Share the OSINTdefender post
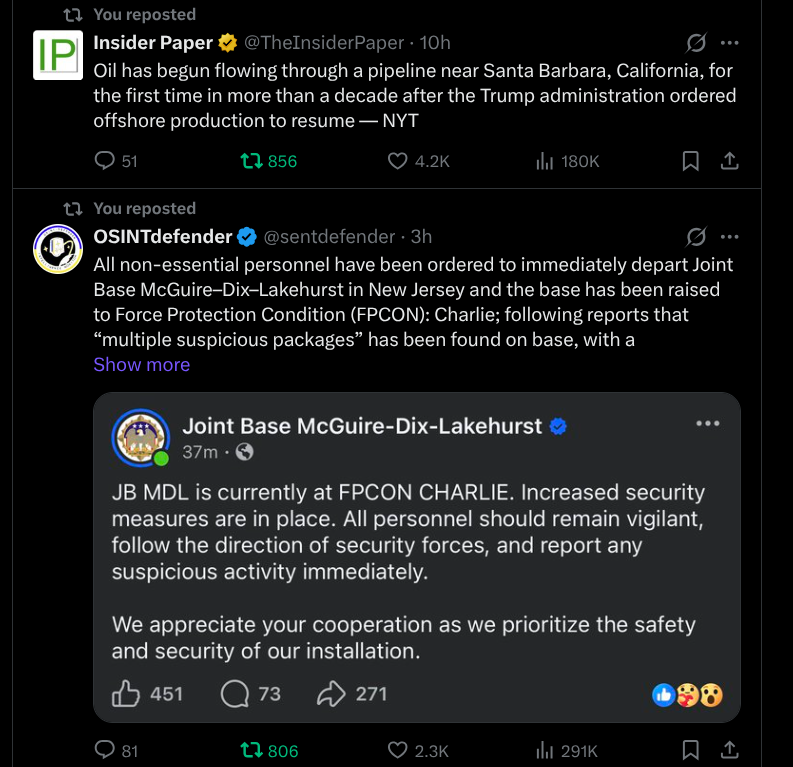Image resolution: width=793 pixels, height=767 pixels. (x=730, y=750)
